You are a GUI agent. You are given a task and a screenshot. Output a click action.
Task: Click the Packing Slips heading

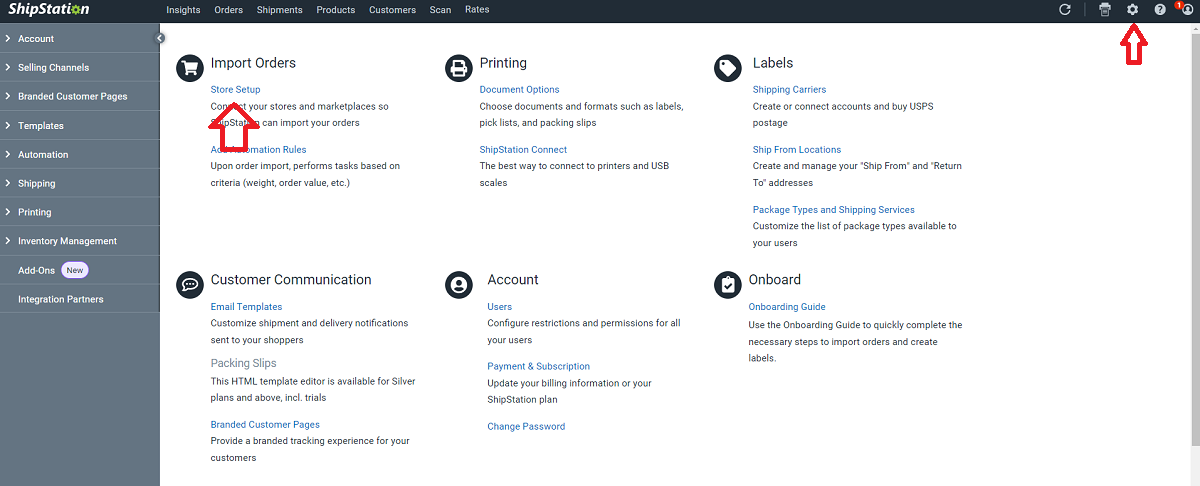click(x=243, y=363)
